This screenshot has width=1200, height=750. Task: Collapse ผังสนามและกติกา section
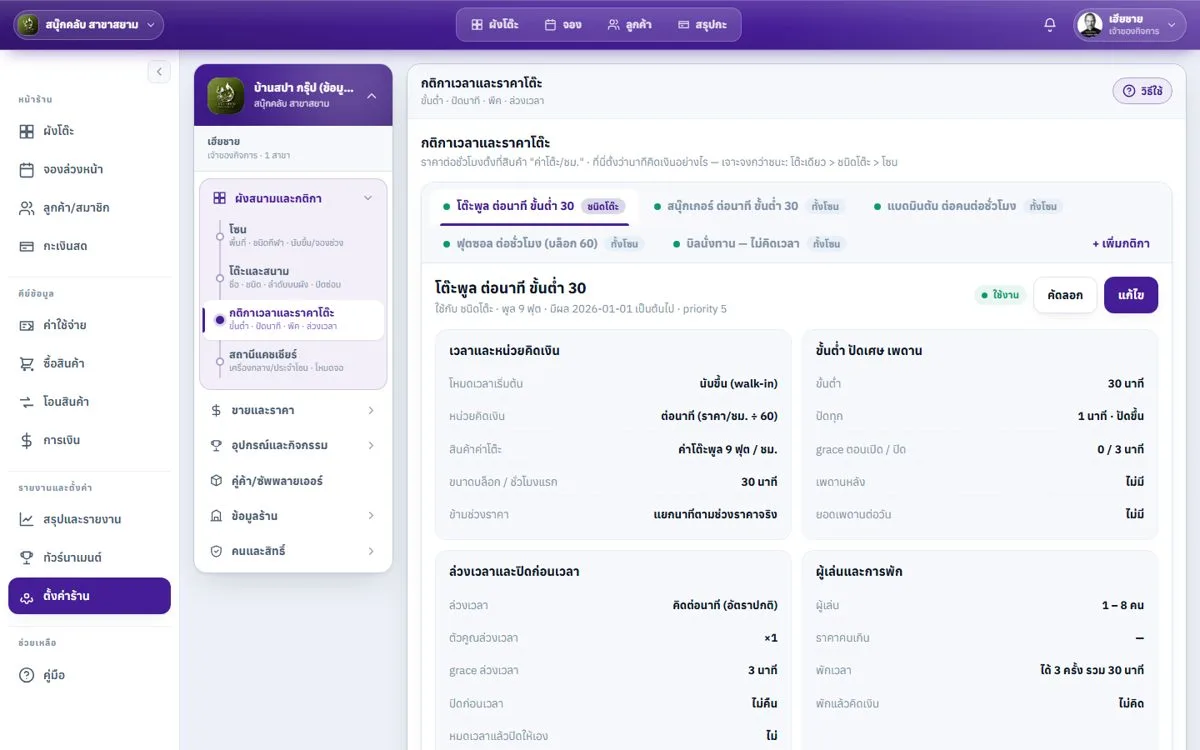pyautogui.click(x=293, y=198)
